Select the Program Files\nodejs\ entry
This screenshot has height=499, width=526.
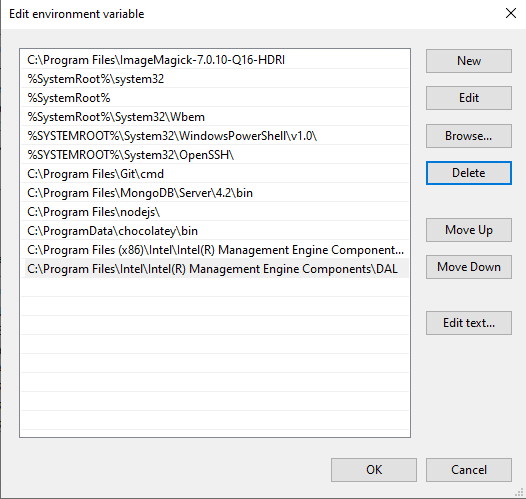[215, 212]
